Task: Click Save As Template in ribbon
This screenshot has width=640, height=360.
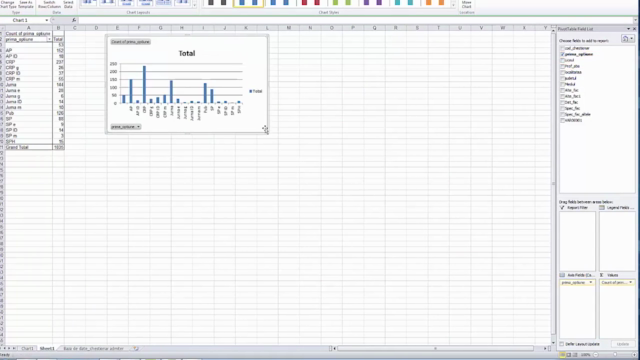Action: pos(26,4)
